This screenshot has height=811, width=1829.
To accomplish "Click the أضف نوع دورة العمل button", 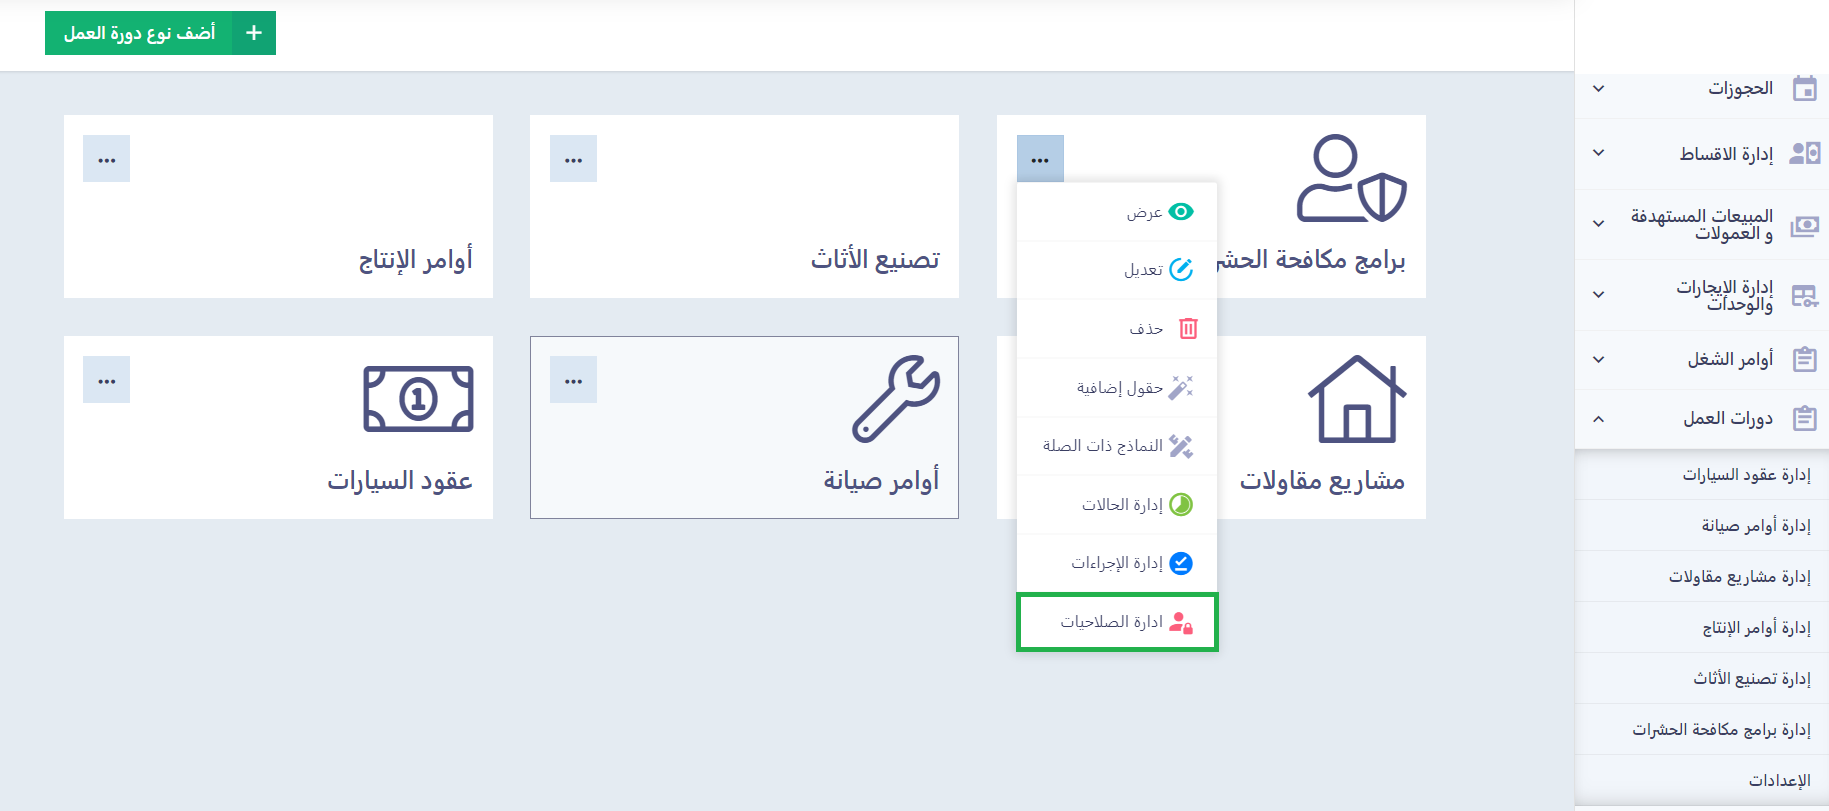I will [x=140, y=33].
